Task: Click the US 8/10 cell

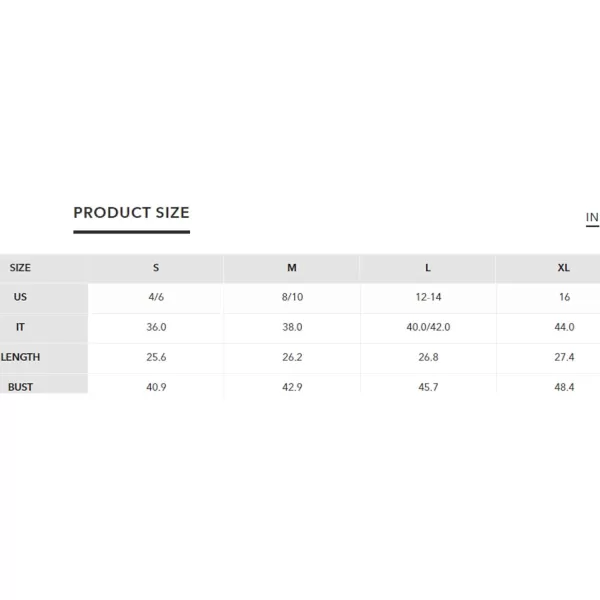Action: coord(292,297)
